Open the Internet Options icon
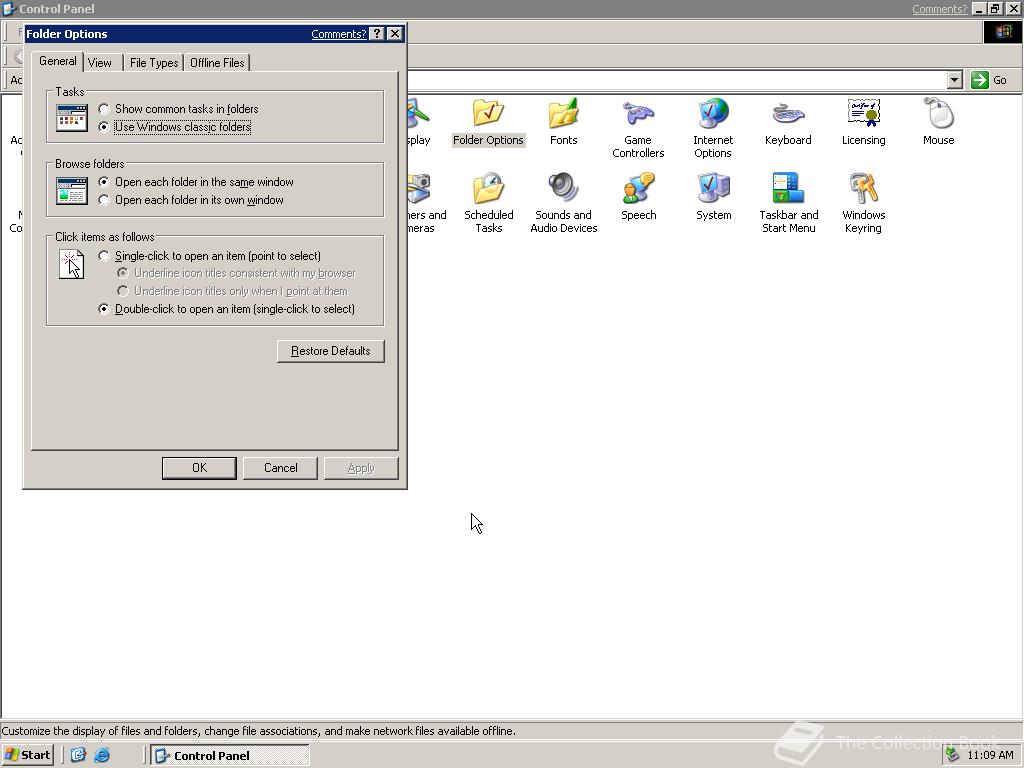This screenshot has height=768, width=1024. 712,128
